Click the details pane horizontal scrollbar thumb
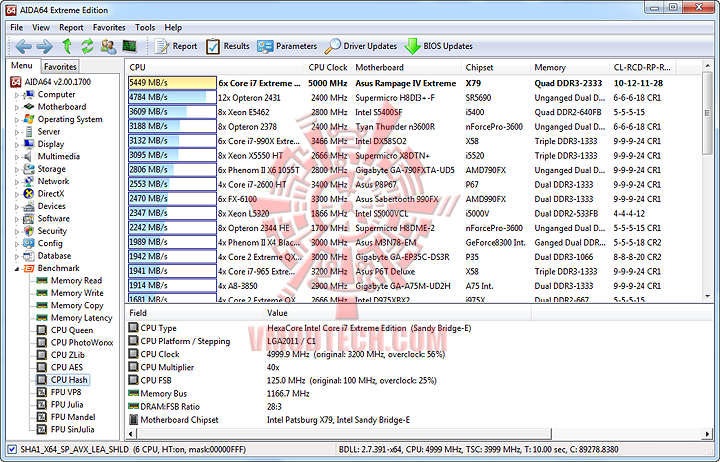The image size is (720, 462). click(x=344, y=434)
